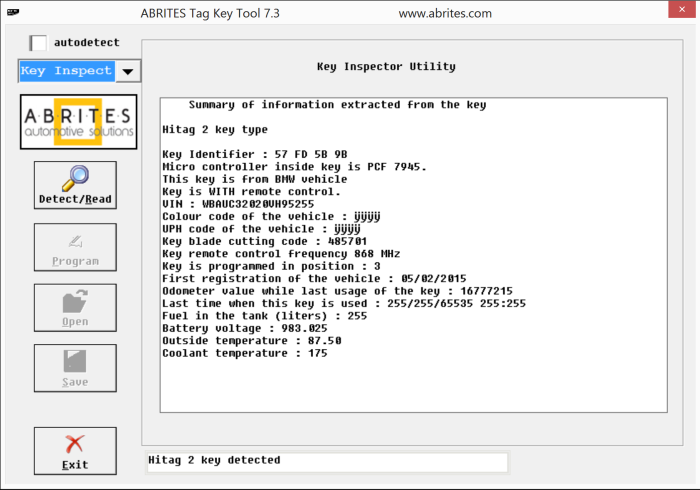Click the app icon in the title bar

pos(13,12)
